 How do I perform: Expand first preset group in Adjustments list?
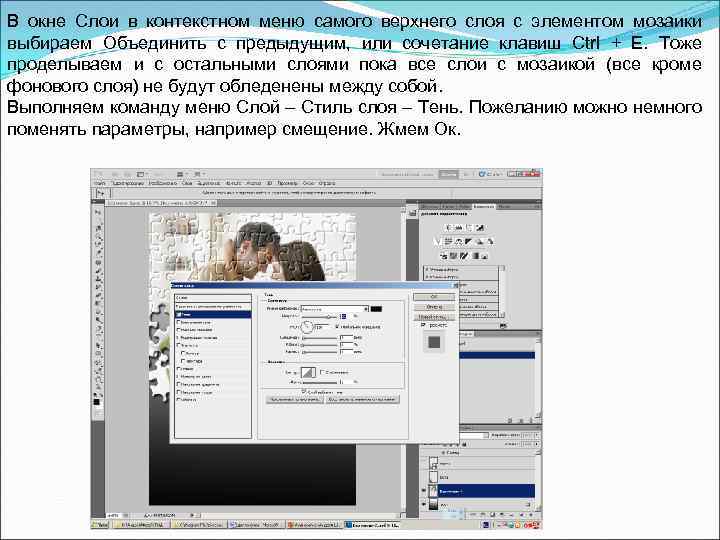427,270
